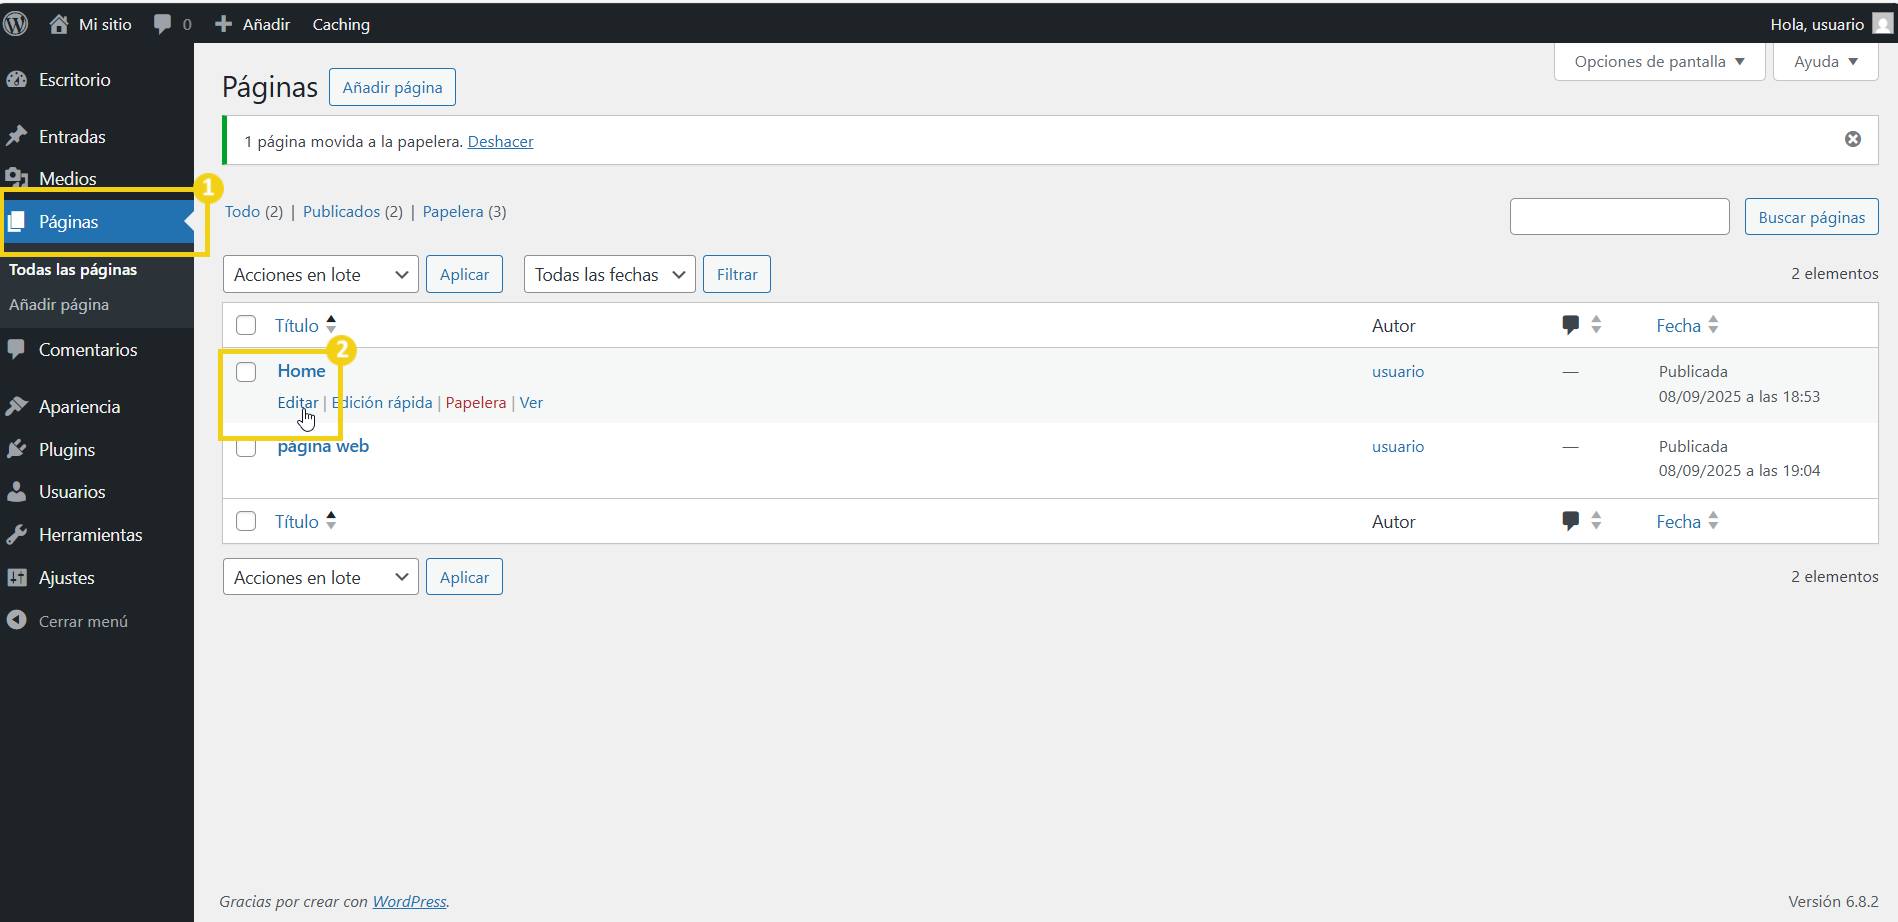
Task: Click Deshacer to undo trash
Action: (500, 142)
